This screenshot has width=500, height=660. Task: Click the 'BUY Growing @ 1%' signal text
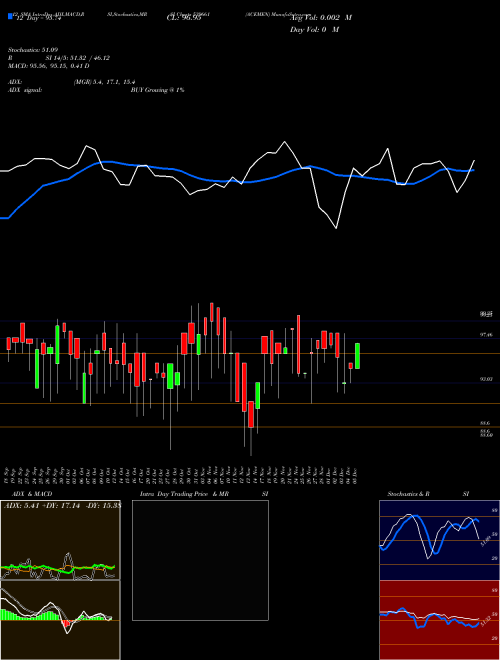[x=157, y=90]
